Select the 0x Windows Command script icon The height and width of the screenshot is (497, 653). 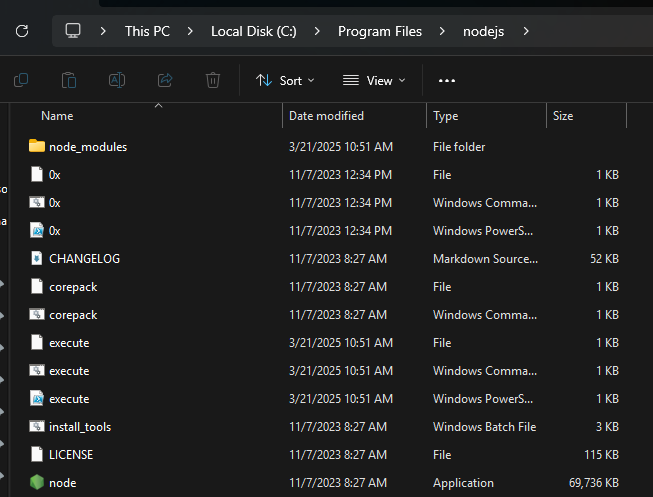(37, 202)
